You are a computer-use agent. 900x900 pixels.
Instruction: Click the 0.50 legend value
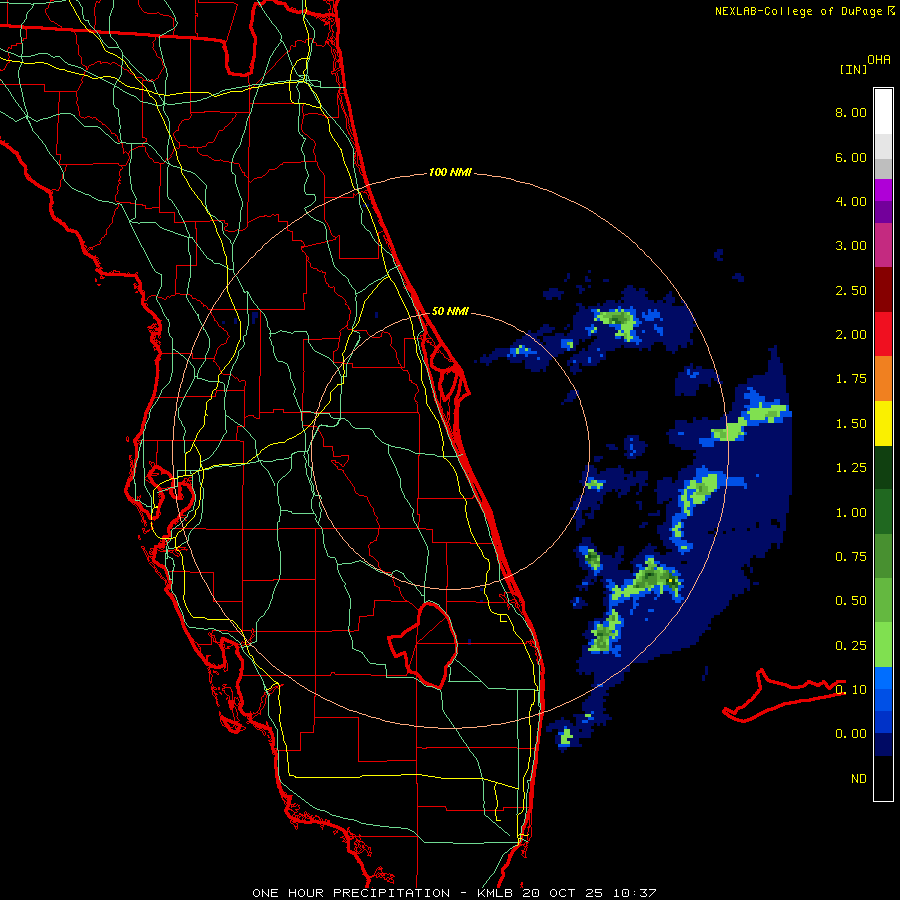pos(851,601)
